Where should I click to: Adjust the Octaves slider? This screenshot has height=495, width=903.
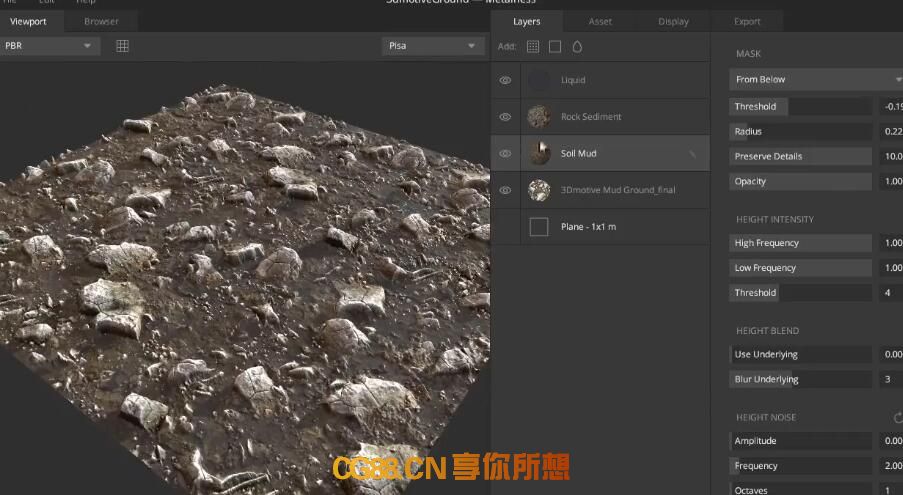pos(800,489)
